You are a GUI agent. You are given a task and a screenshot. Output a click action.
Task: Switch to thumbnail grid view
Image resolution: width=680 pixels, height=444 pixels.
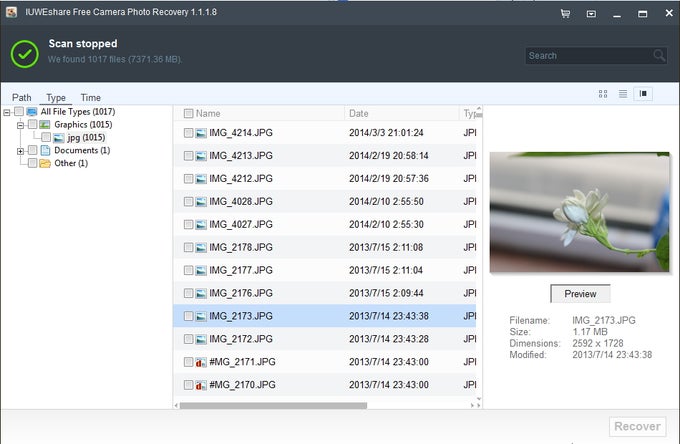(603, 94)
